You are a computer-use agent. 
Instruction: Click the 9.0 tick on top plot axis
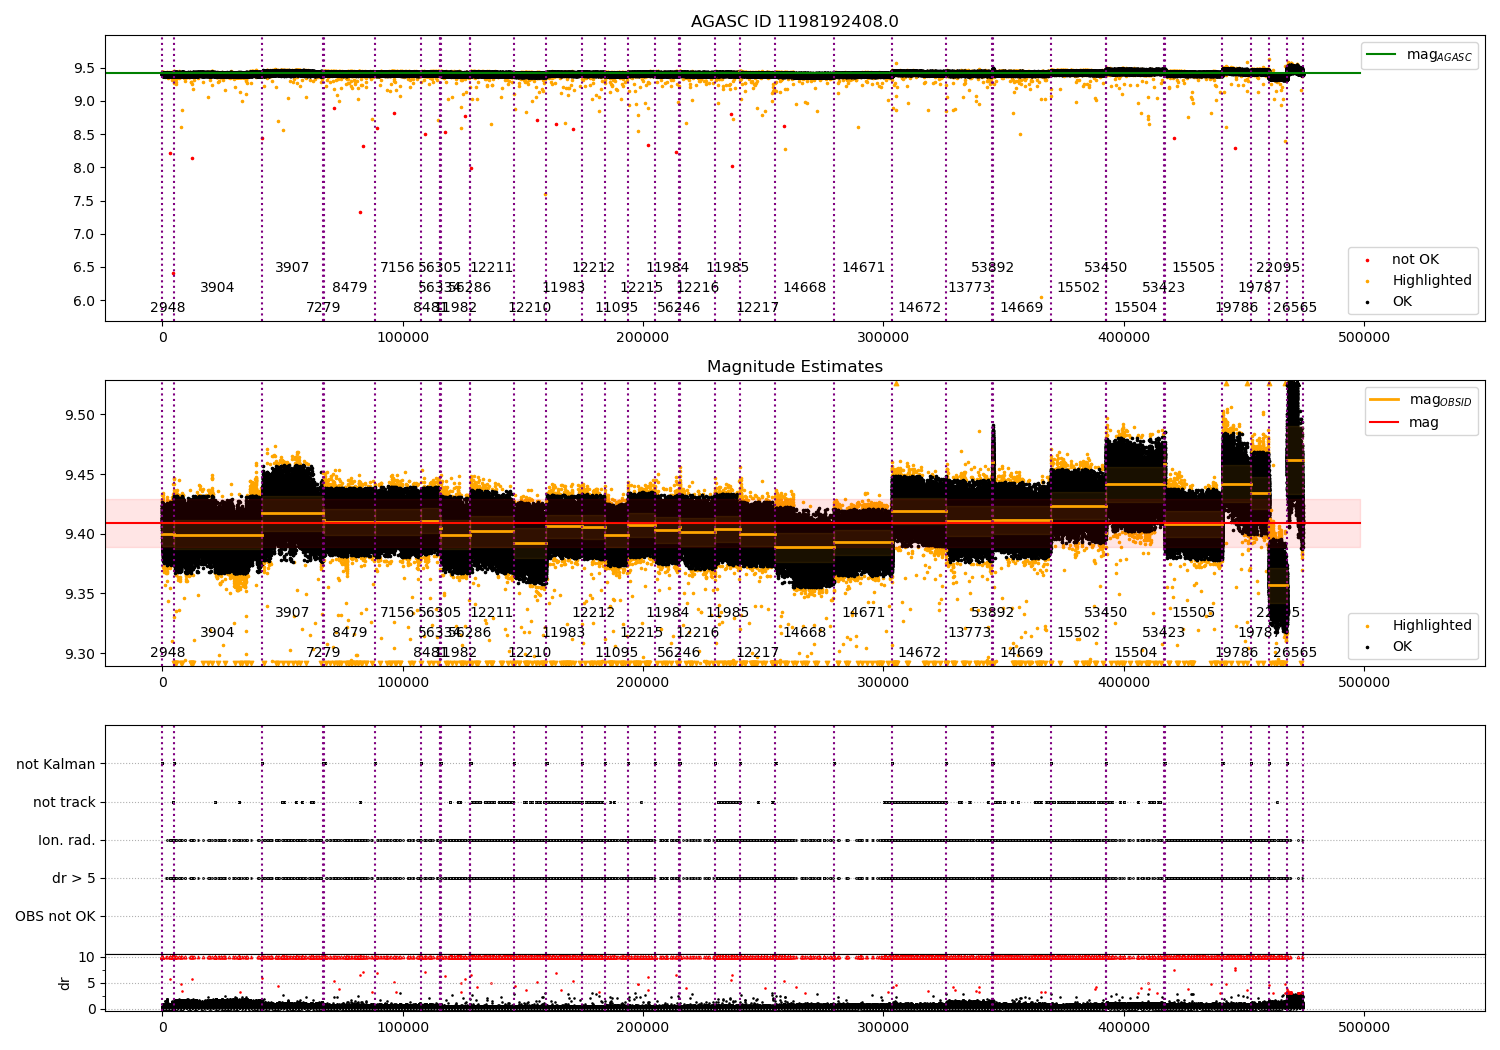tap(84, 101)
